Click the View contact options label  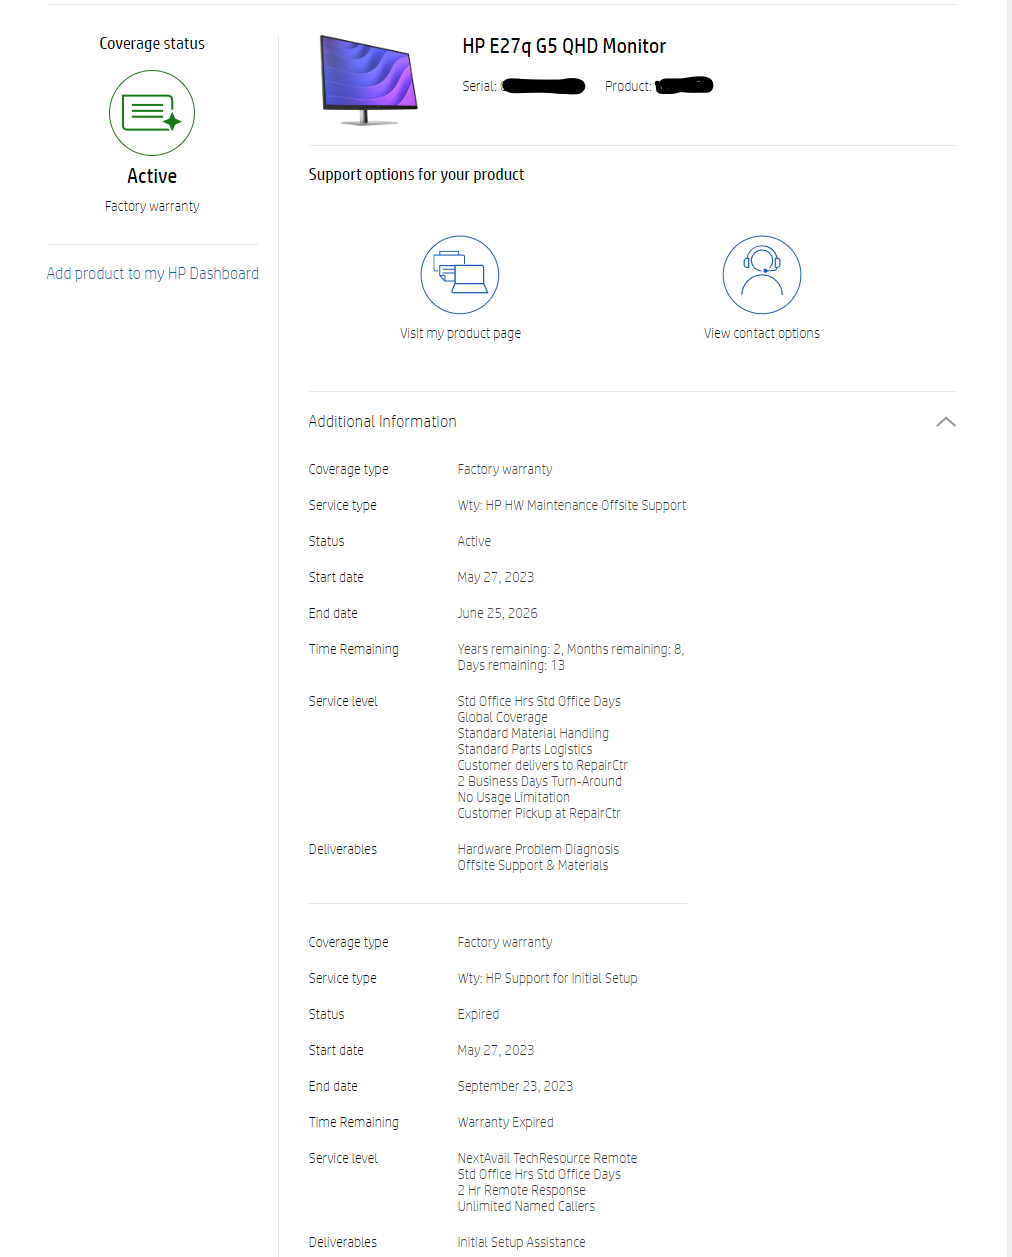pos(762,333)
